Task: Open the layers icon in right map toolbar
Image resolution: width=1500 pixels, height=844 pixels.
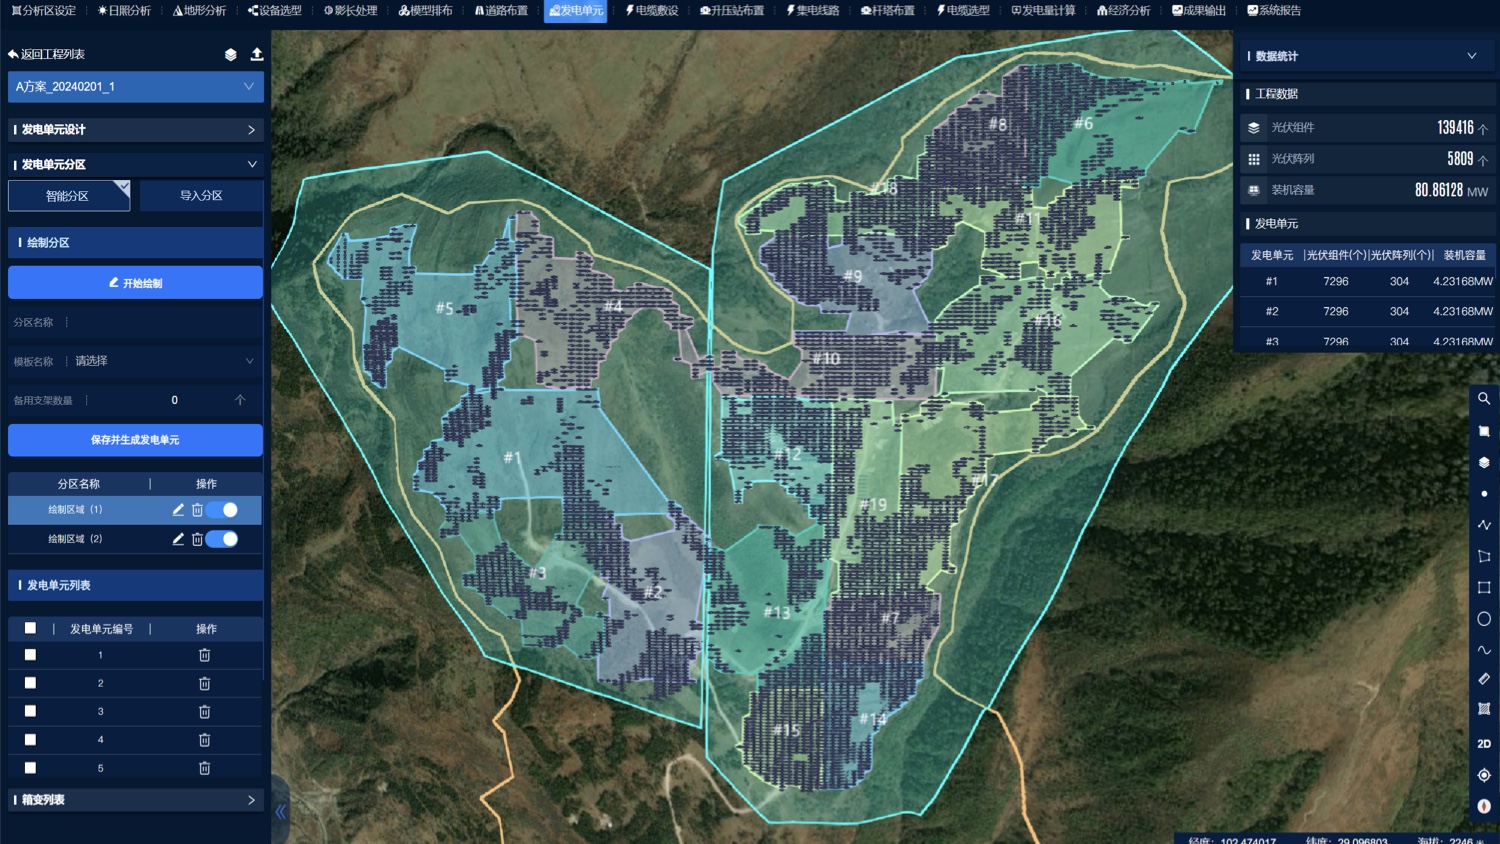Action: tap(1484, 462)
